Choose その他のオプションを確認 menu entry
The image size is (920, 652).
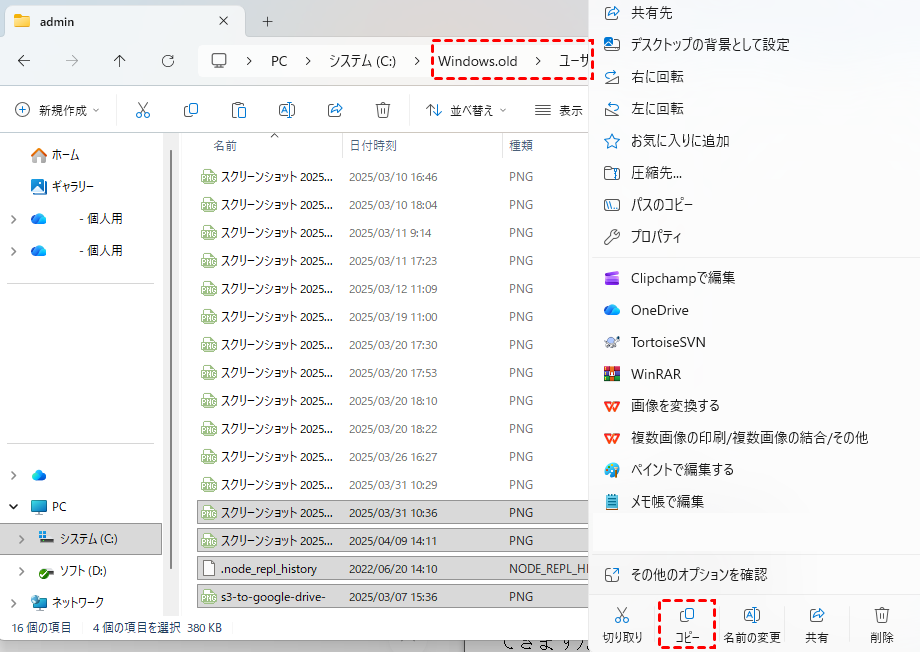[698, 575]
